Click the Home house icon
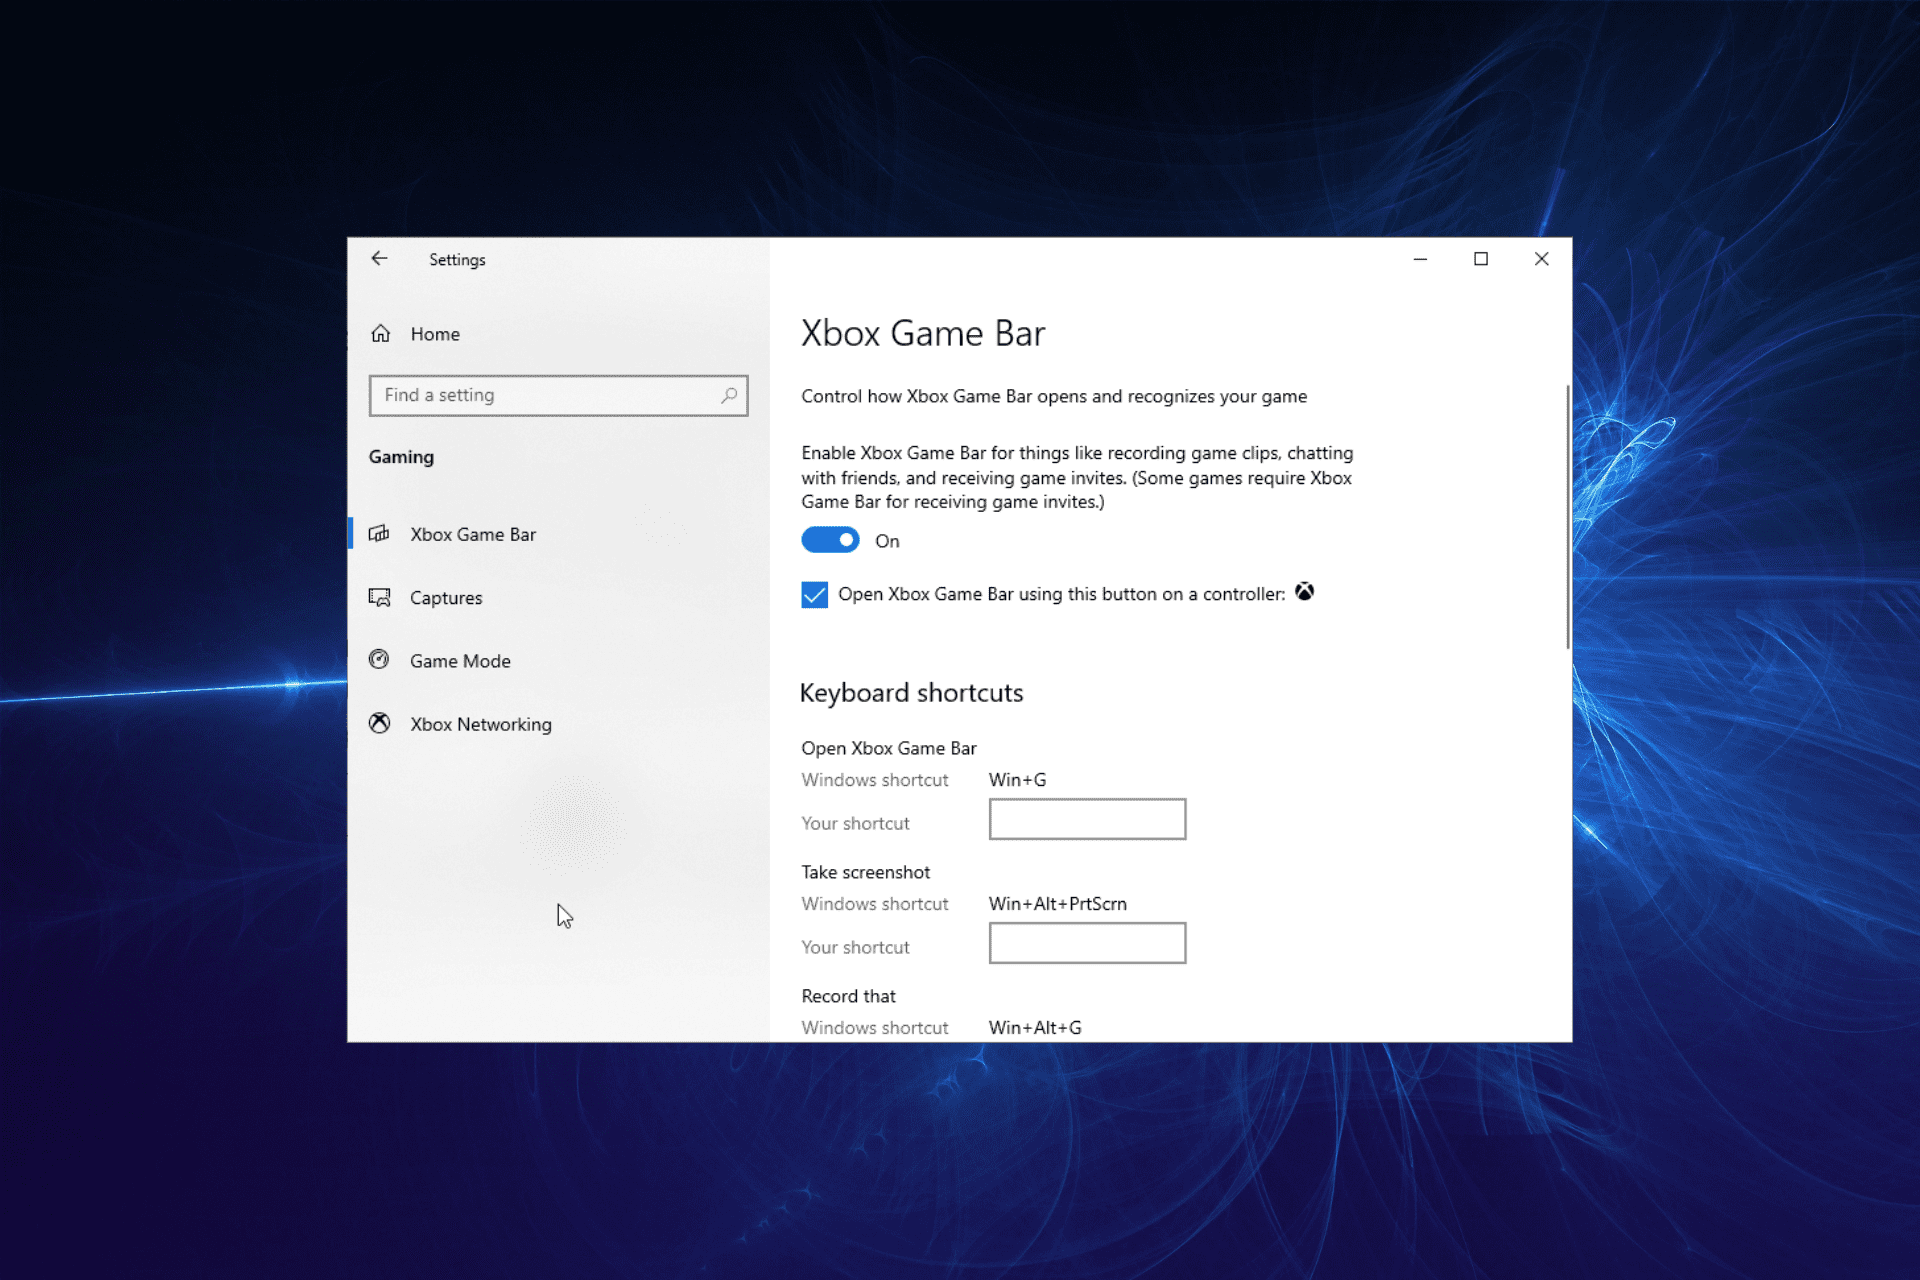 pos(380,333)
